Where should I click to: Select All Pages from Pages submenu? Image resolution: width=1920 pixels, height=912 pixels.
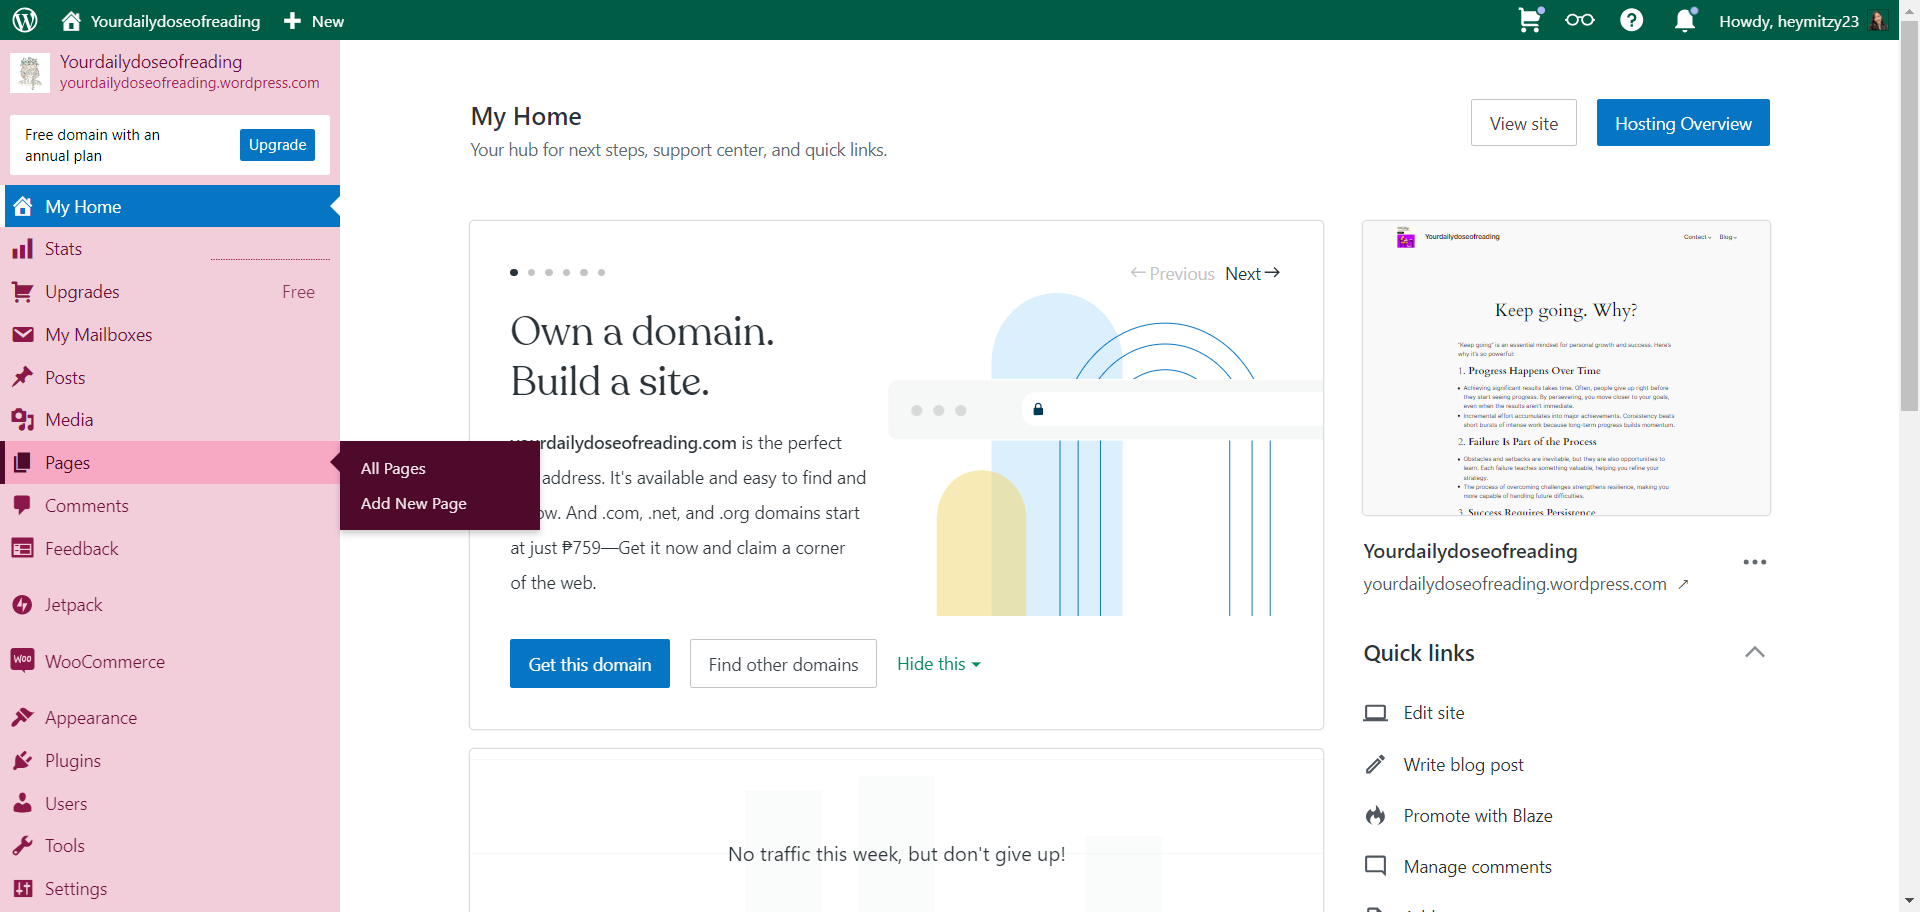tap(393, 468)
